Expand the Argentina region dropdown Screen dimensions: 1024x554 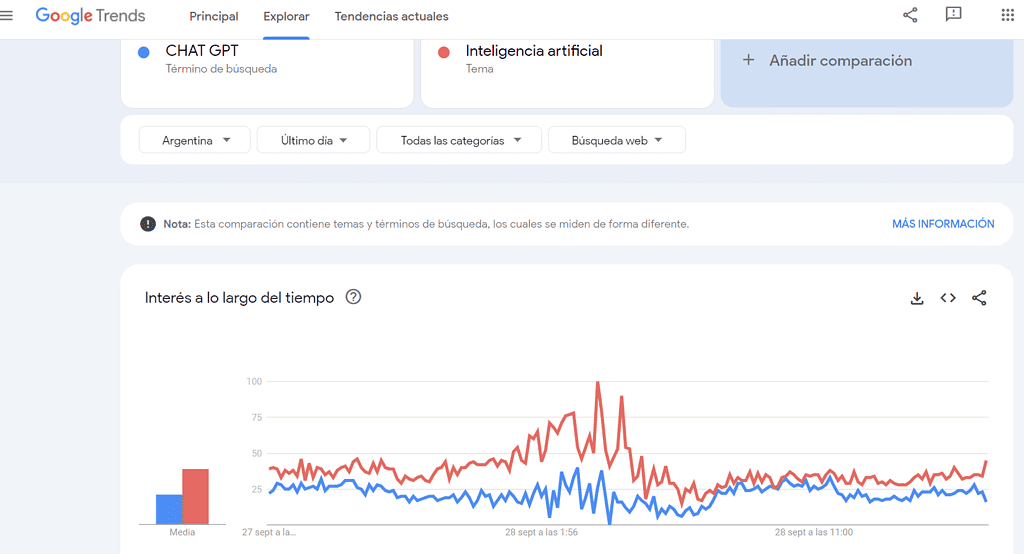196,140
